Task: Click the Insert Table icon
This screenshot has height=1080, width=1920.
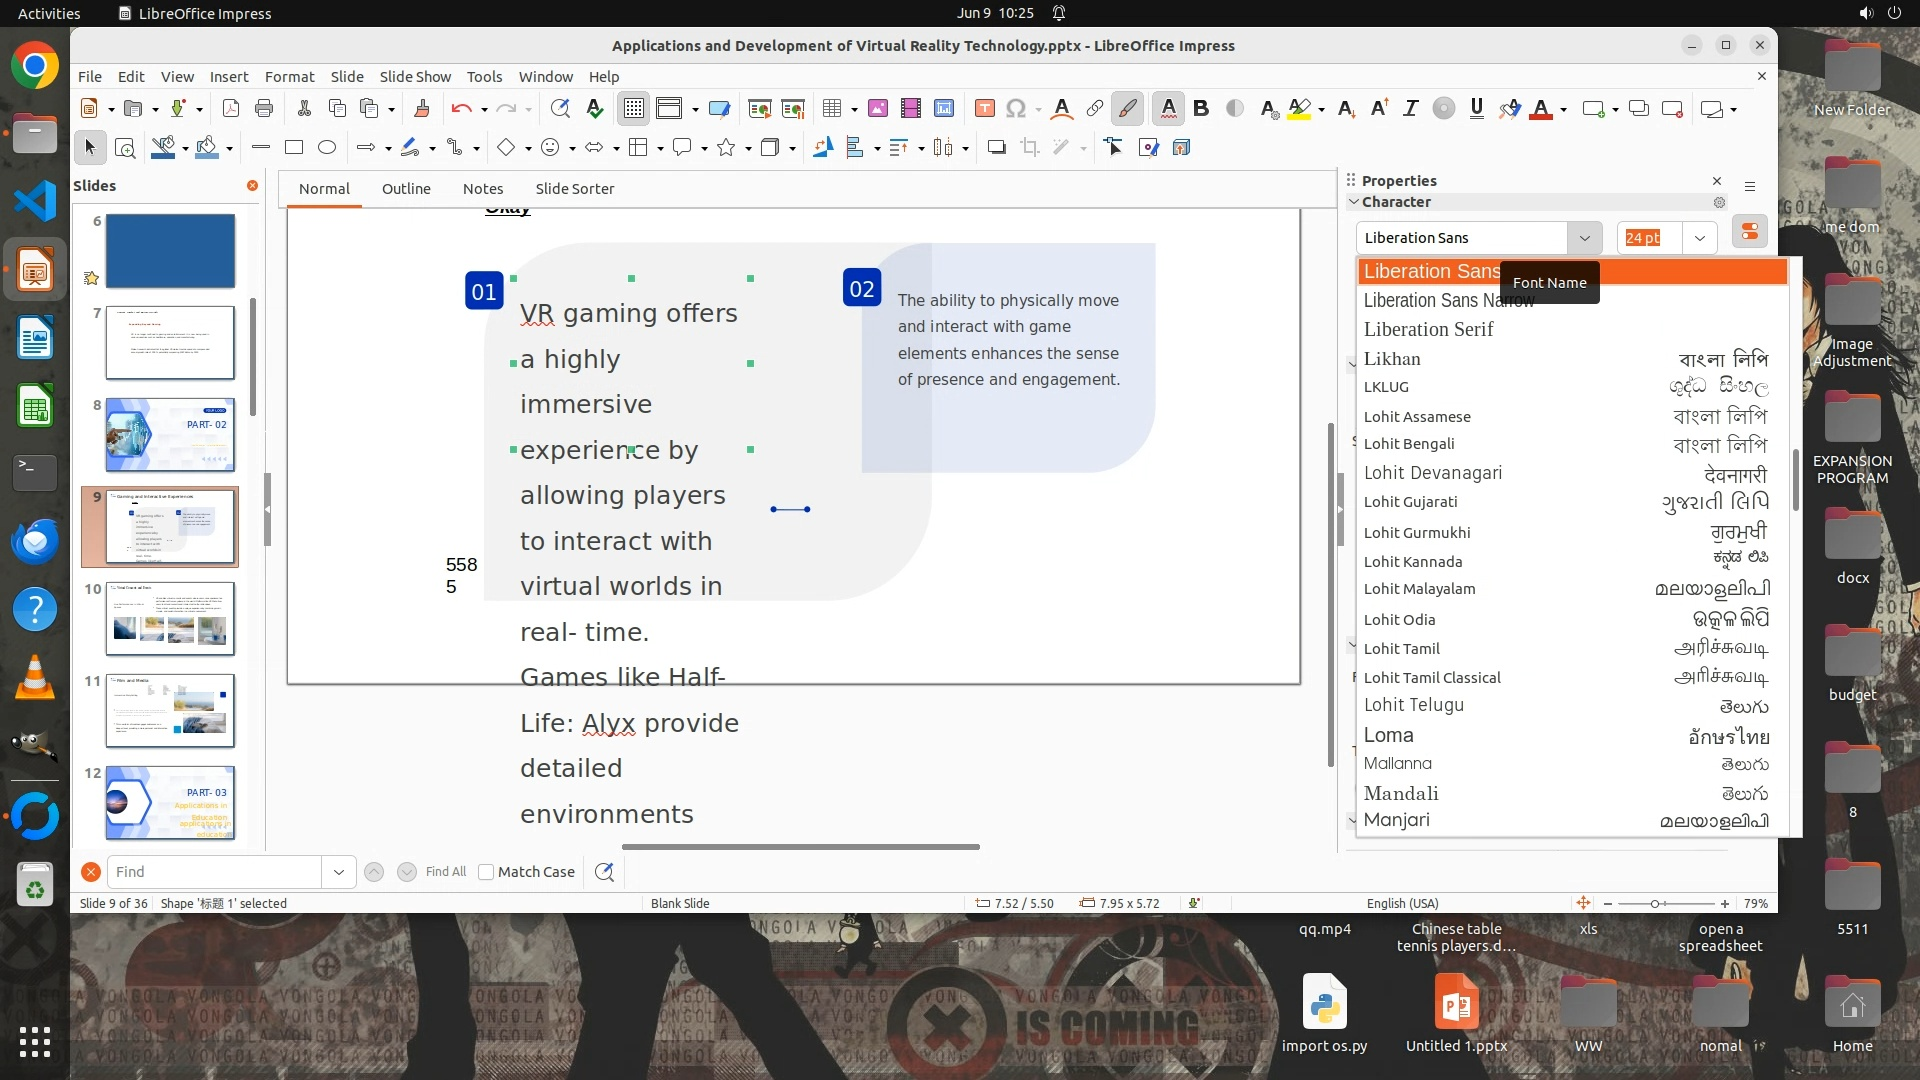Action: (x=831, y=109)
